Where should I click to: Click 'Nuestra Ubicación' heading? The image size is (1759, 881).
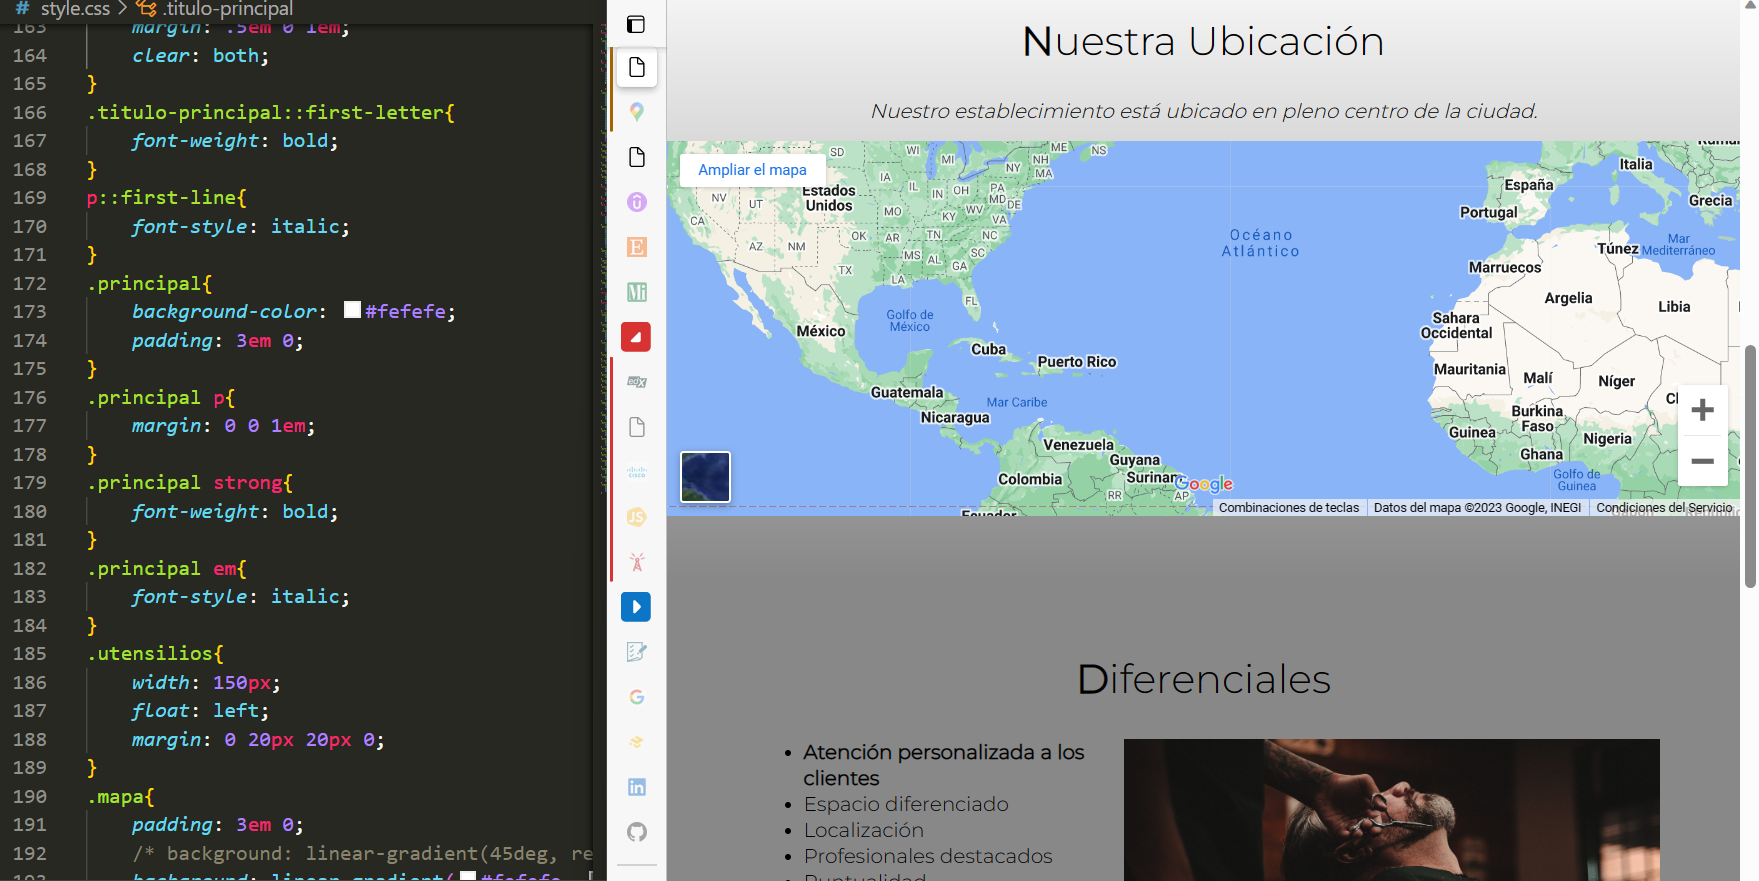click(1203, 42)
